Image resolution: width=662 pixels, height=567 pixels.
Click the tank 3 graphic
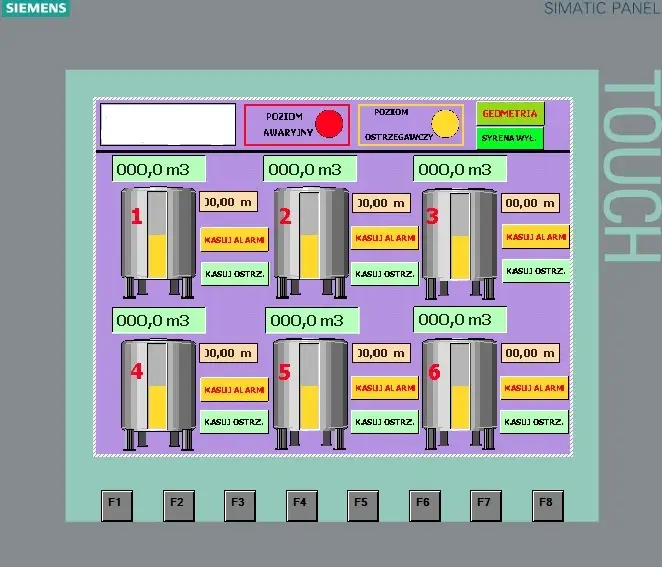pos(460,244)
